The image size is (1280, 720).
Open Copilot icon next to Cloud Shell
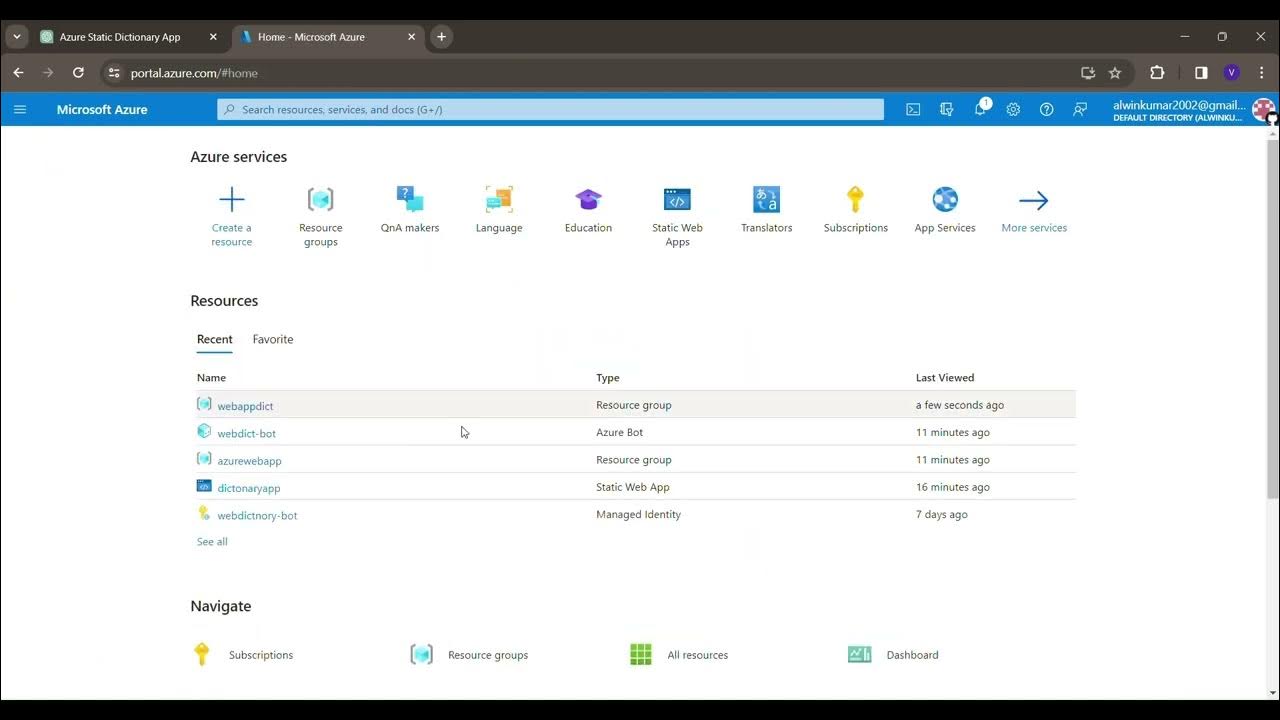click(x=946, y=109)
